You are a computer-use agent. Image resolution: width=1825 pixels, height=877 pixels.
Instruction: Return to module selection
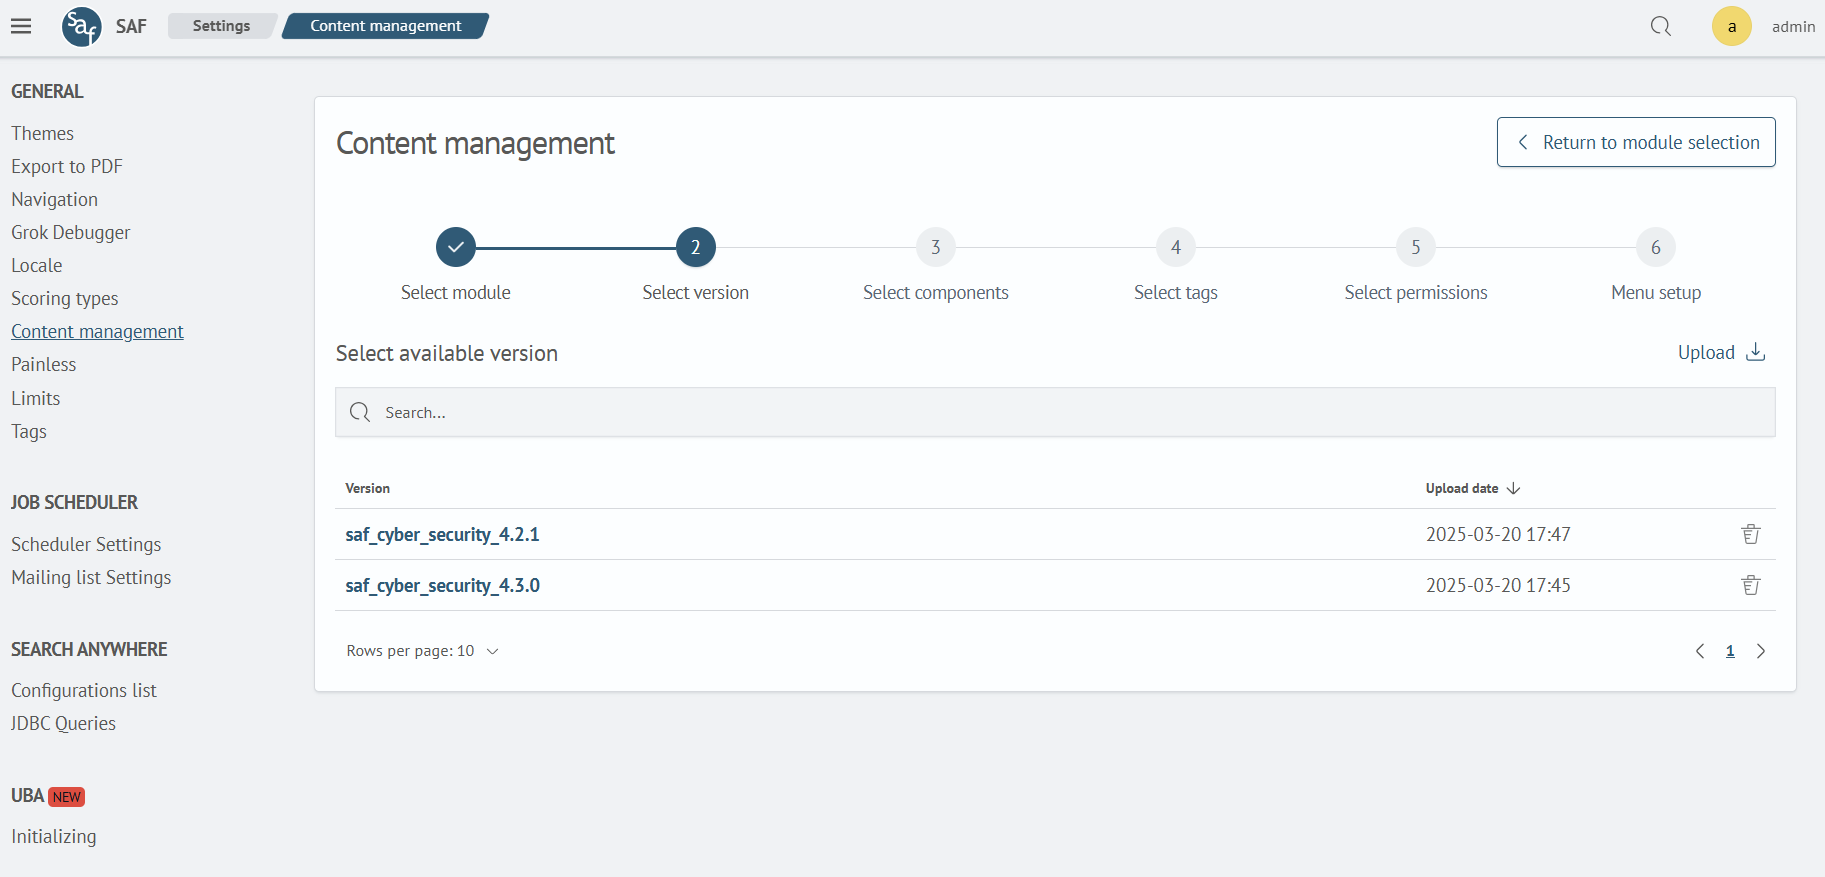(1636, 142)
